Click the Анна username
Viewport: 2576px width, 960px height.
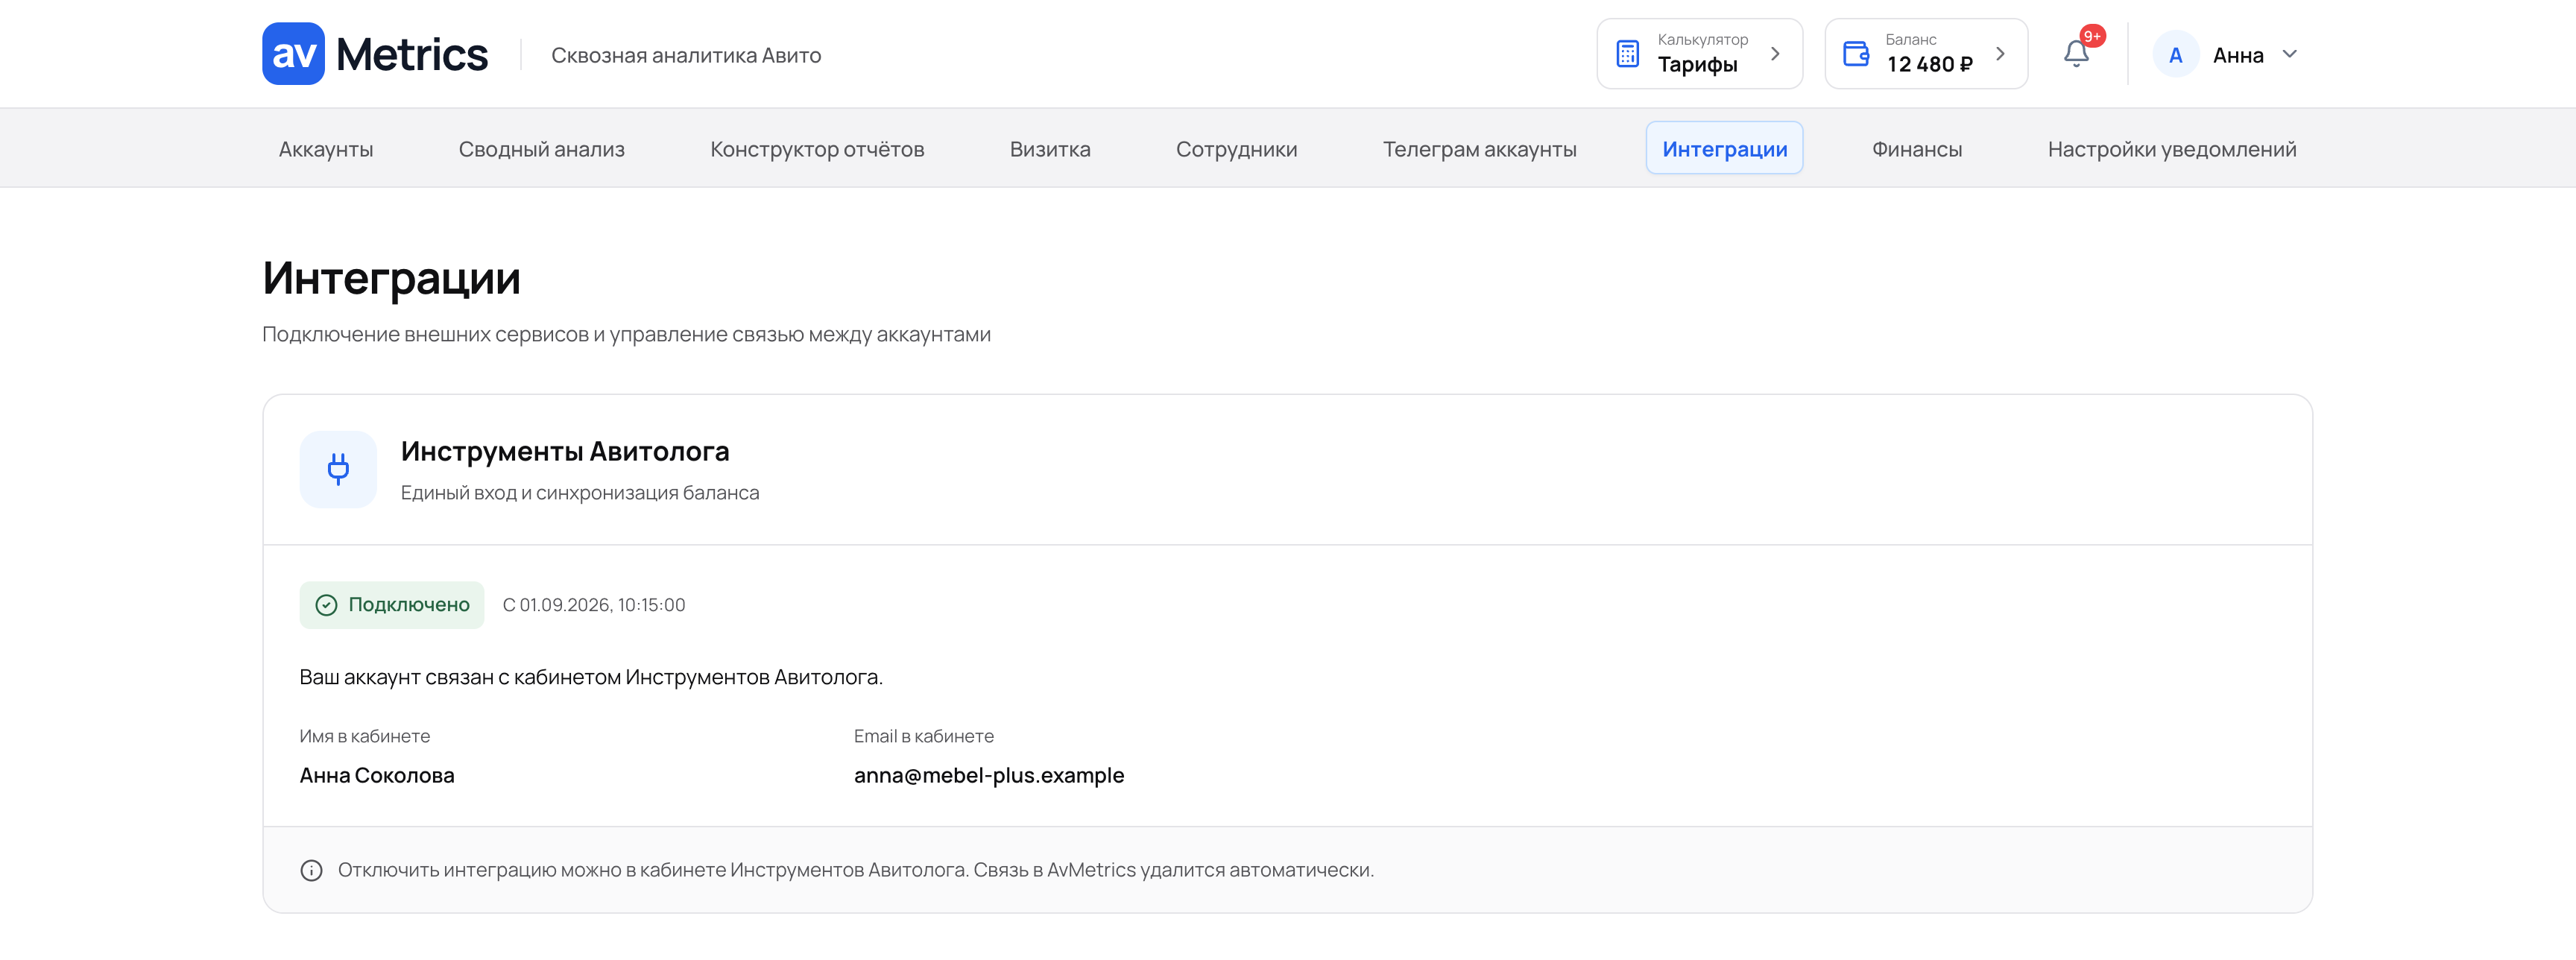point(2238,55)
